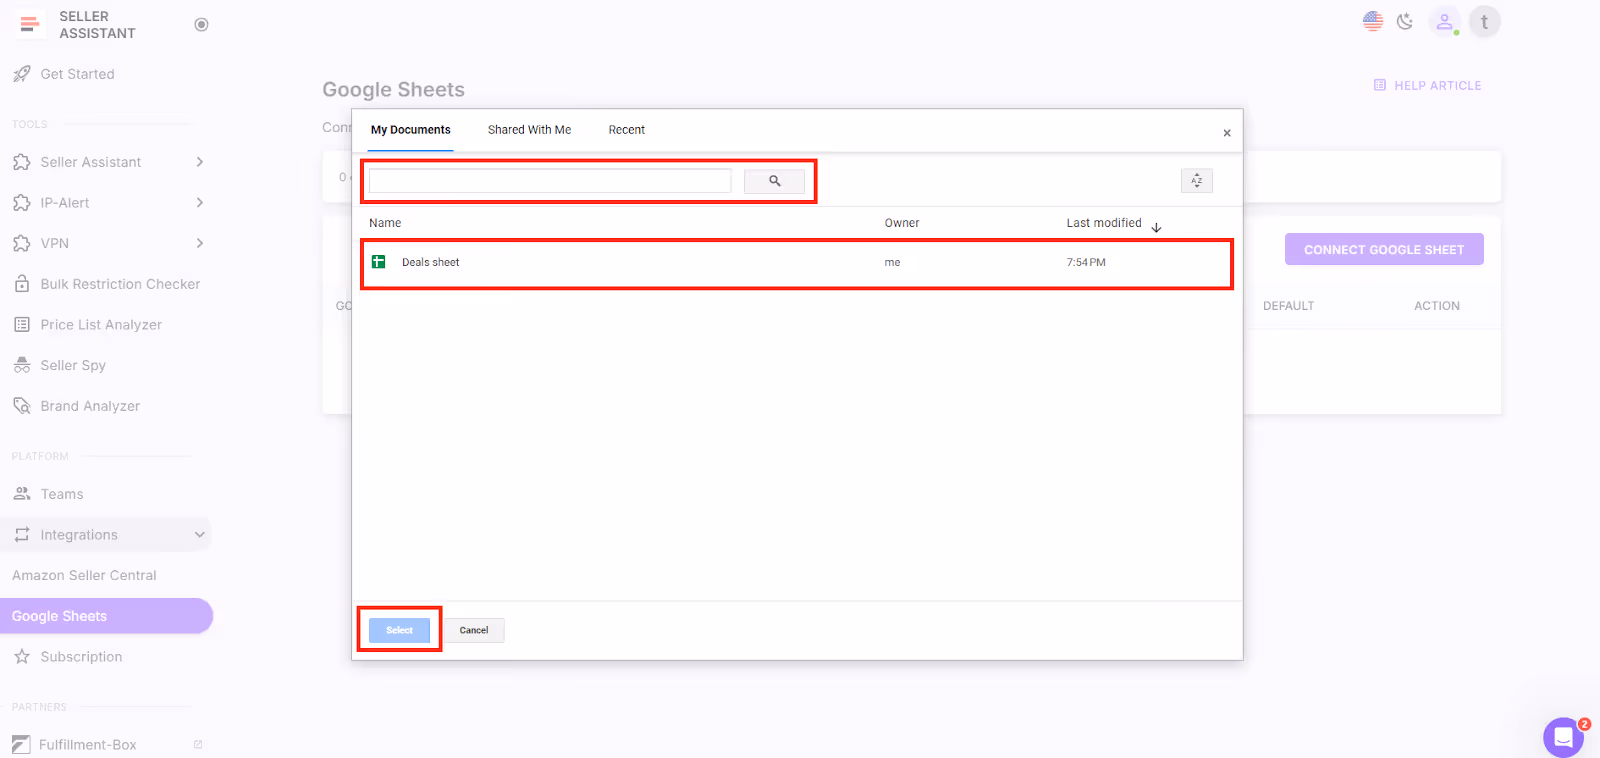Toggle dark mode moon icon

pyautogui.click(x=1405, y=22)
